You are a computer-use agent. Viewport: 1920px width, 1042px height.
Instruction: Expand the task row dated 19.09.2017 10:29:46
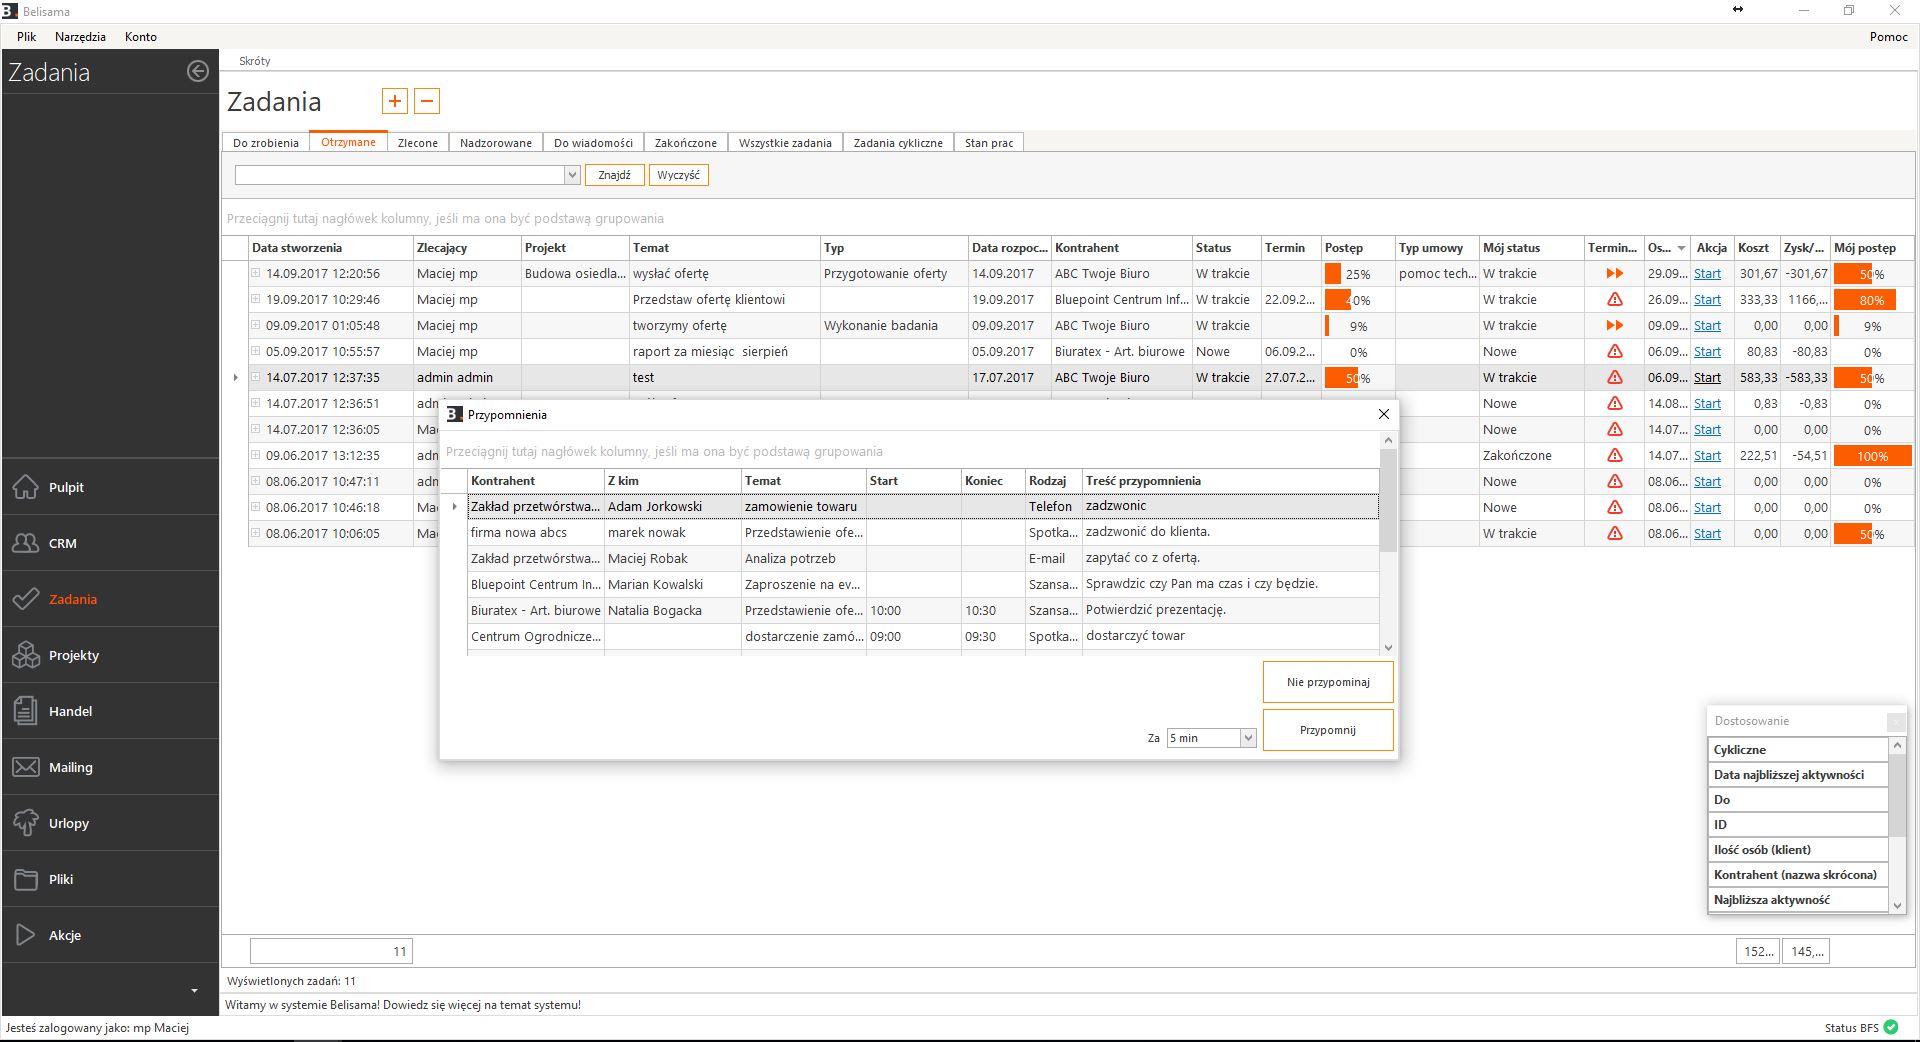click(x=256, y=299)
